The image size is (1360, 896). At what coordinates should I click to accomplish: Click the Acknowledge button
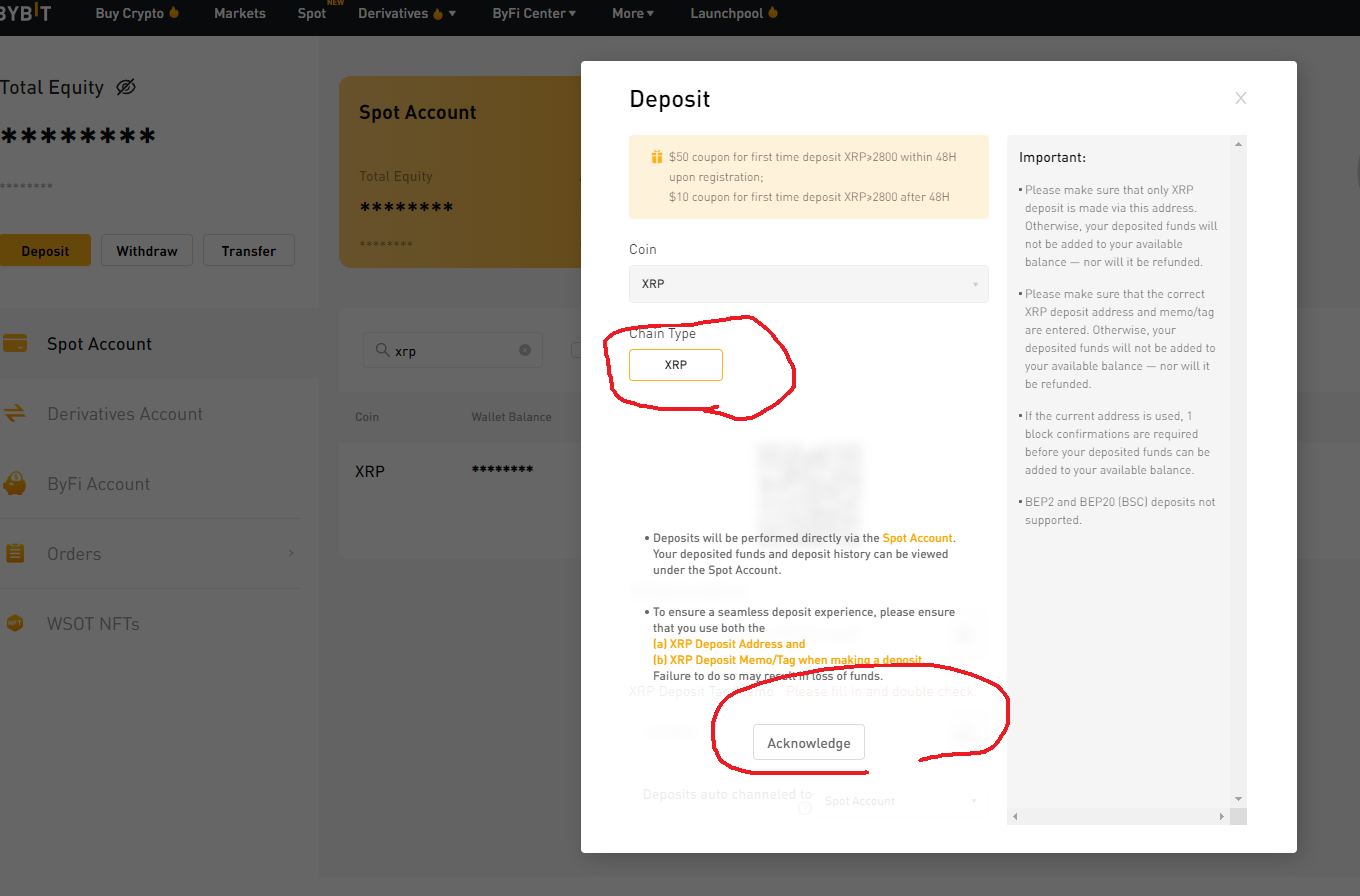point(808,743)
